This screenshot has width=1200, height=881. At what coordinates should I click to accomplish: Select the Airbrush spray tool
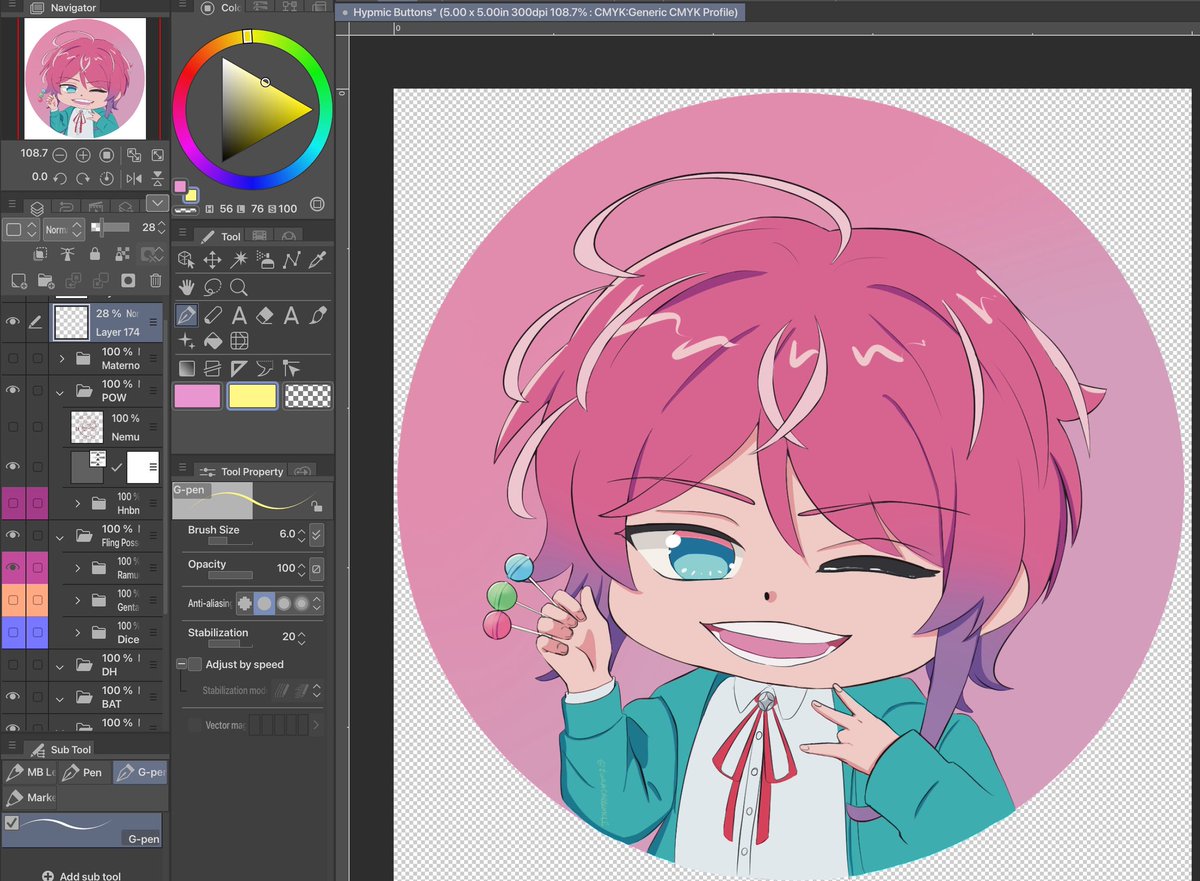coord(265,260)
